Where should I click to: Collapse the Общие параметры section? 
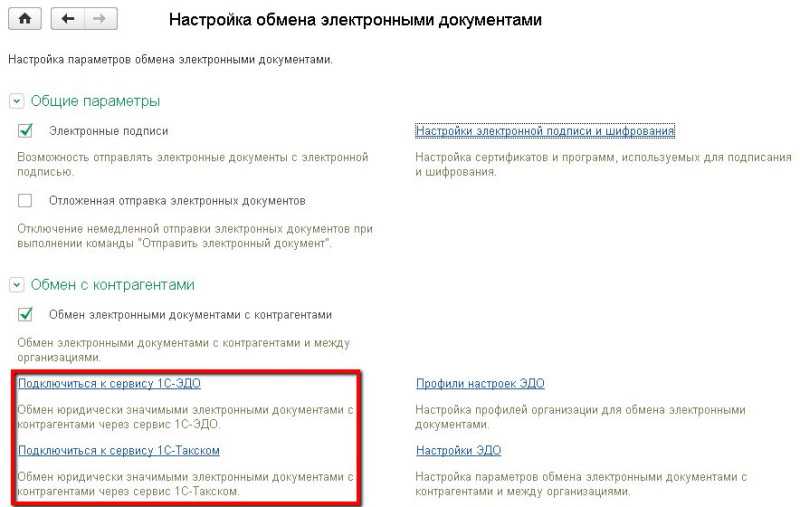(16, 101)
